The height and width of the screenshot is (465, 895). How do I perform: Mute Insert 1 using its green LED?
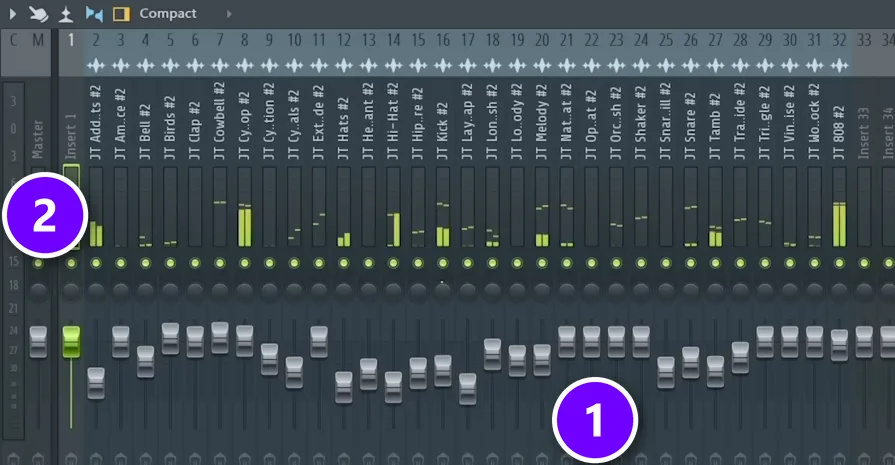[x=71, y=263]
